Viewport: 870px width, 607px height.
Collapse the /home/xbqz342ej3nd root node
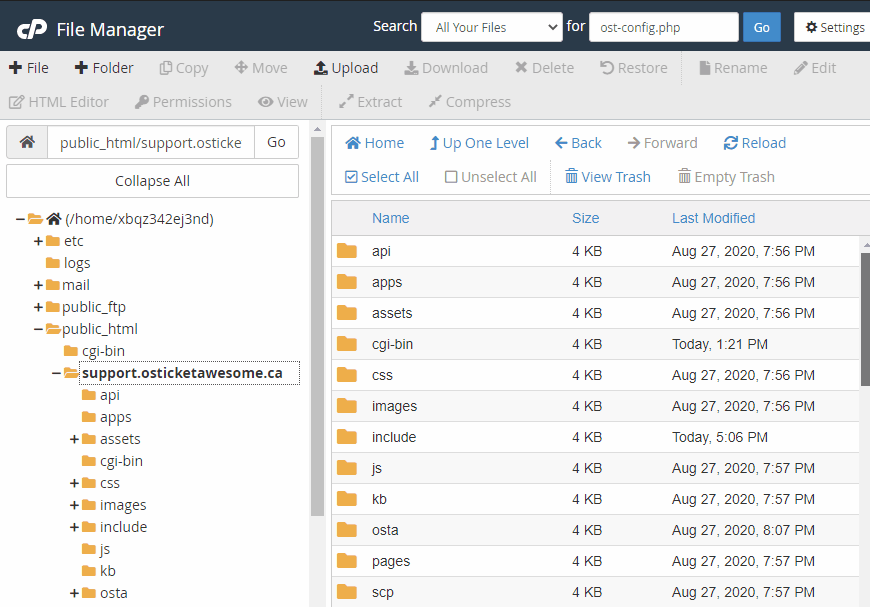tap(19, 219)
